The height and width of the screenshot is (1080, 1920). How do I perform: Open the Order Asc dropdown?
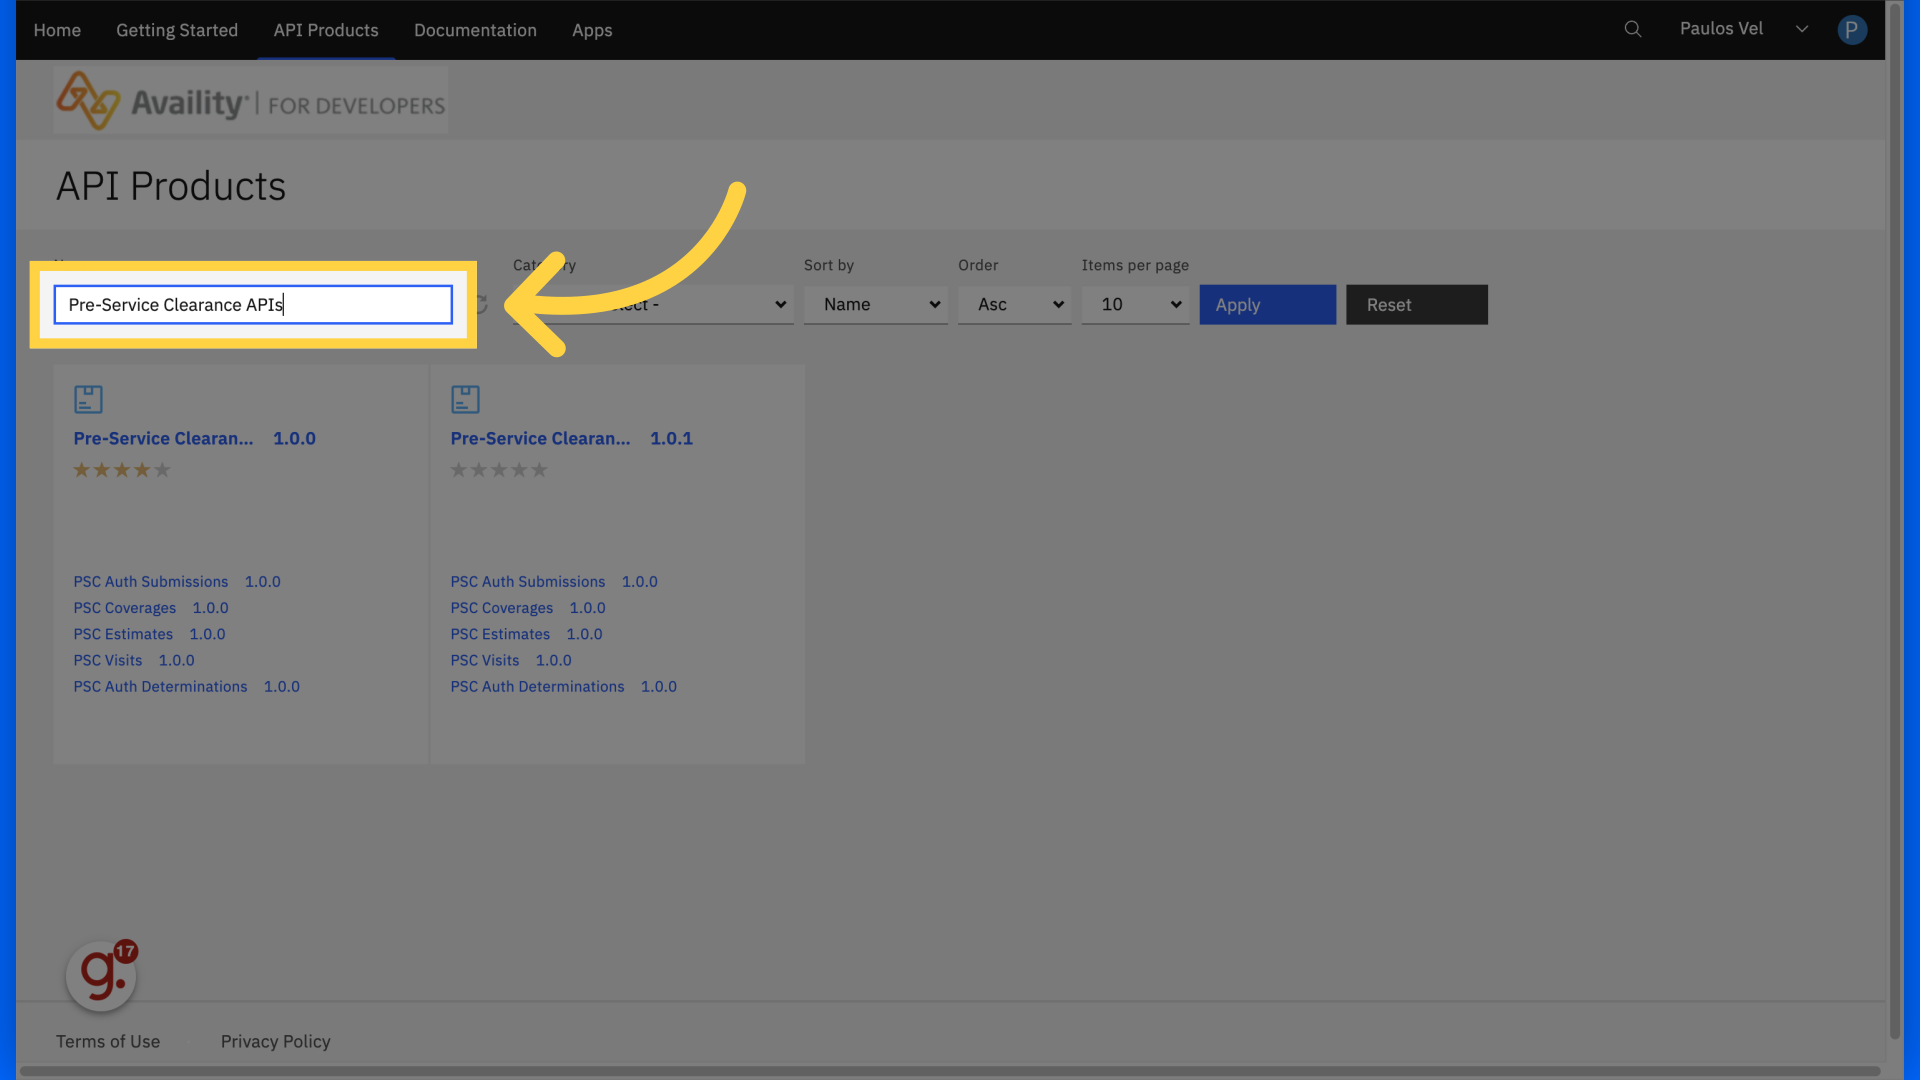1014,305
